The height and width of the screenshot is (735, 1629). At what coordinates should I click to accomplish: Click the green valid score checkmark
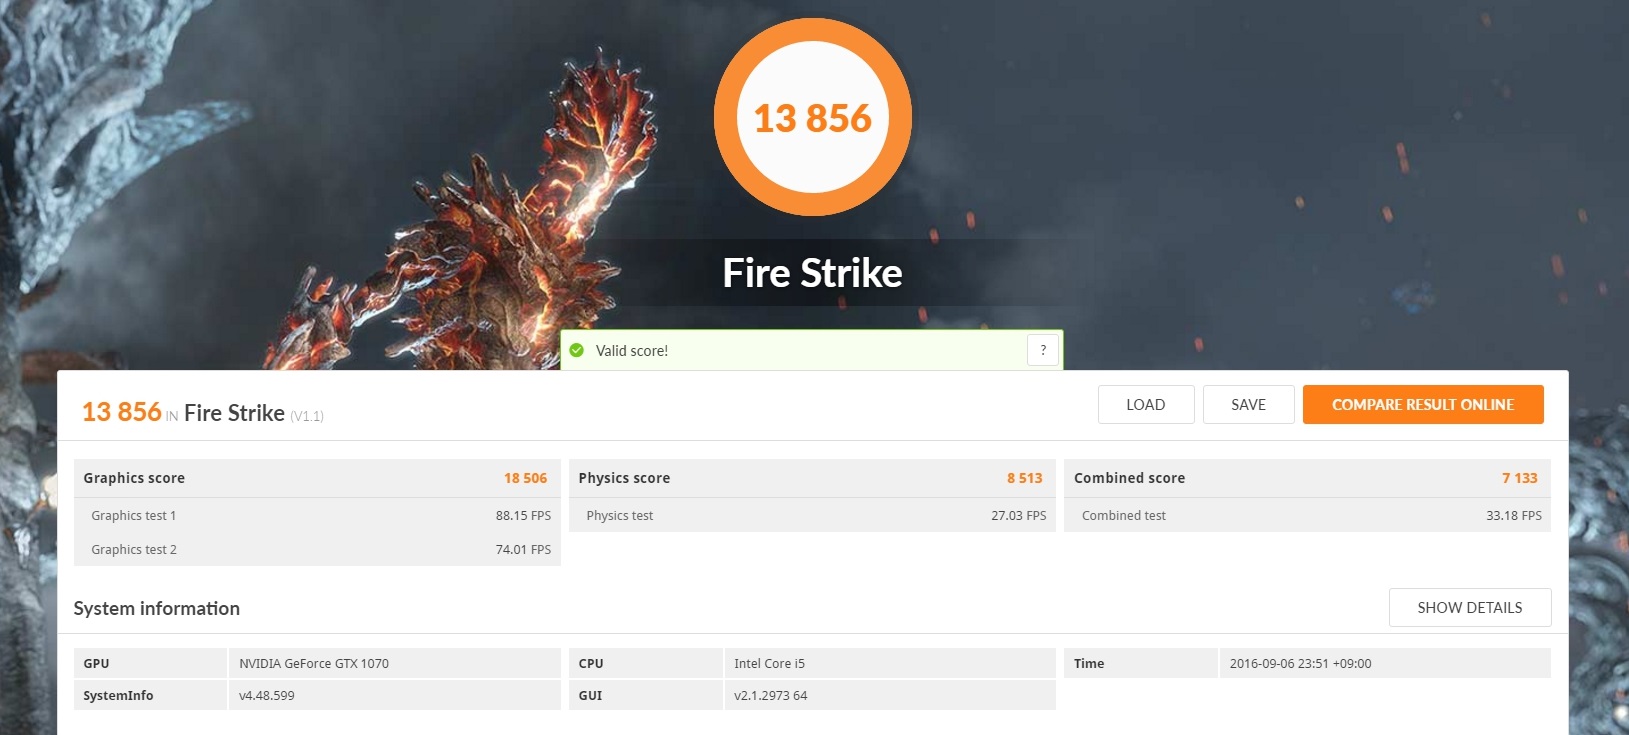tap(577, 350)
